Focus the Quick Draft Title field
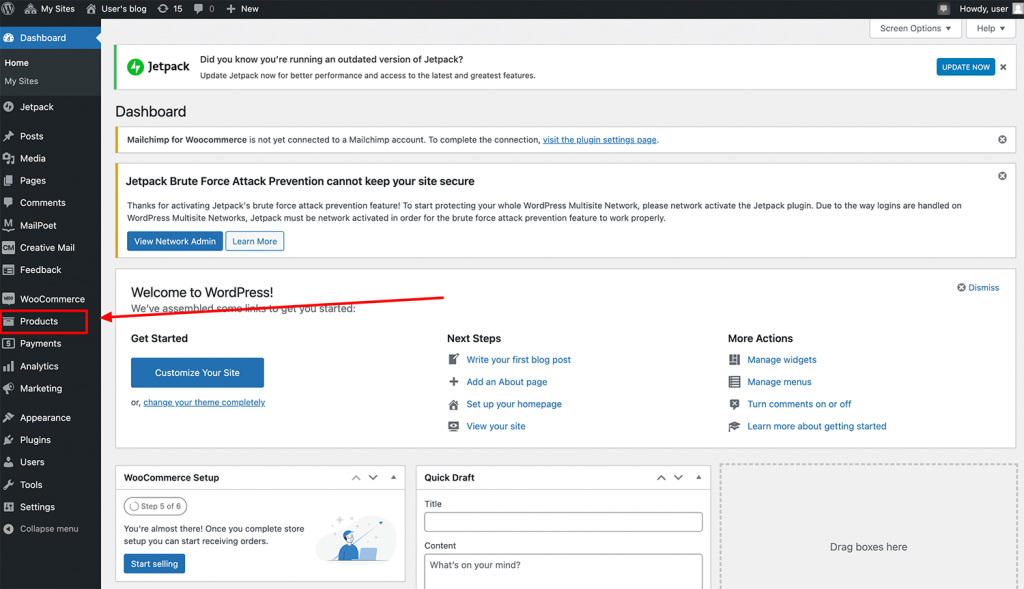This screenshot has height=589, width=1024. [x=563, y=522]
